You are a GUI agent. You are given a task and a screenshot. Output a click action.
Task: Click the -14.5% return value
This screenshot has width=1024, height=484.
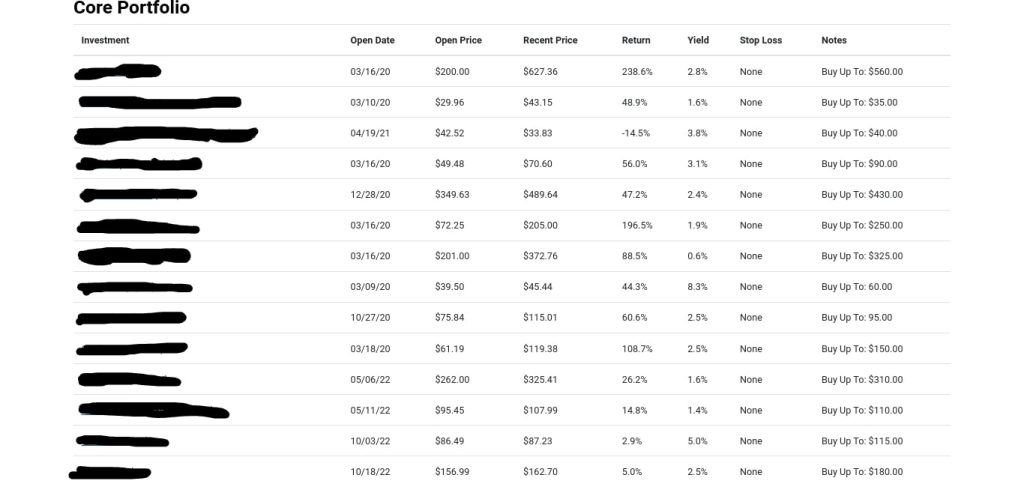[636, 133]
